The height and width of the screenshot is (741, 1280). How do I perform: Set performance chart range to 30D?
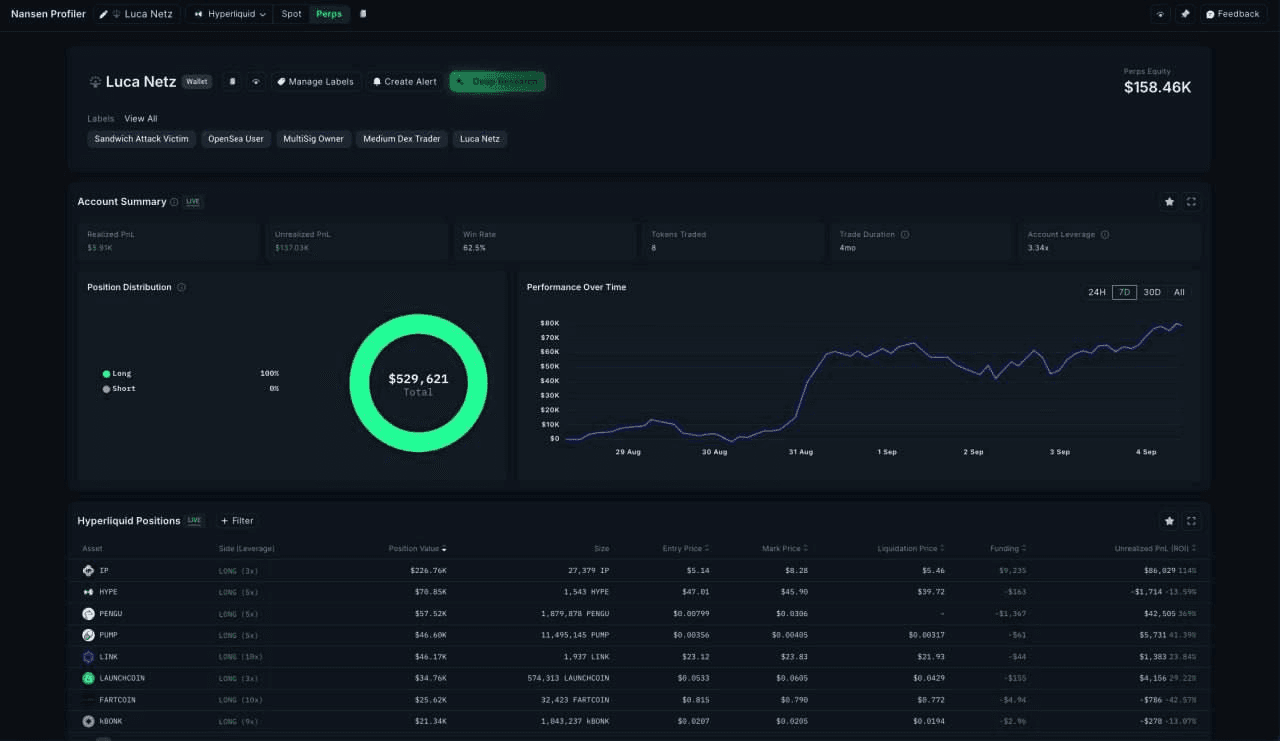pos(1152,292)
